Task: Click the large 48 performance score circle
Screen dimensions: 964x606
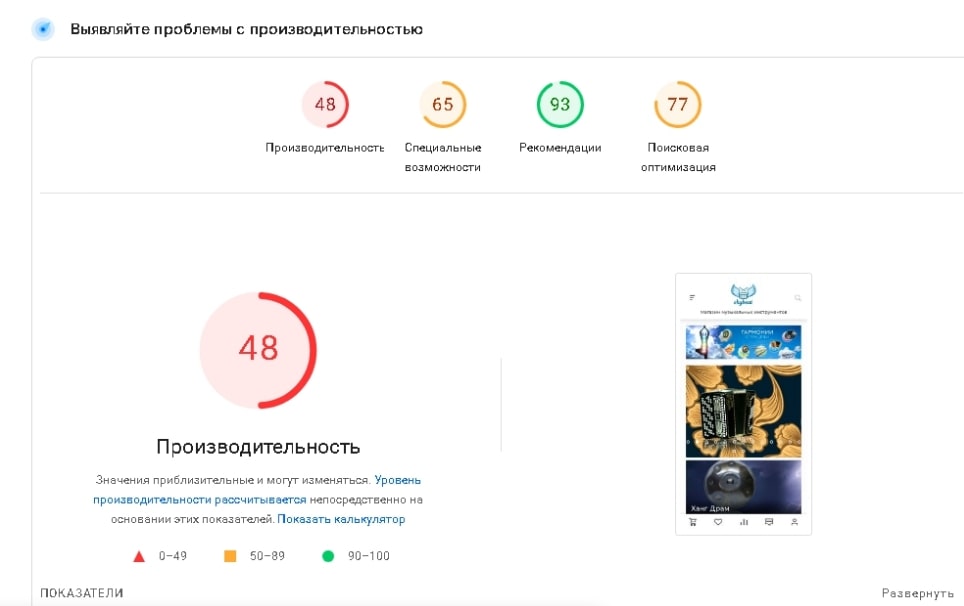Action: point(258,349)
